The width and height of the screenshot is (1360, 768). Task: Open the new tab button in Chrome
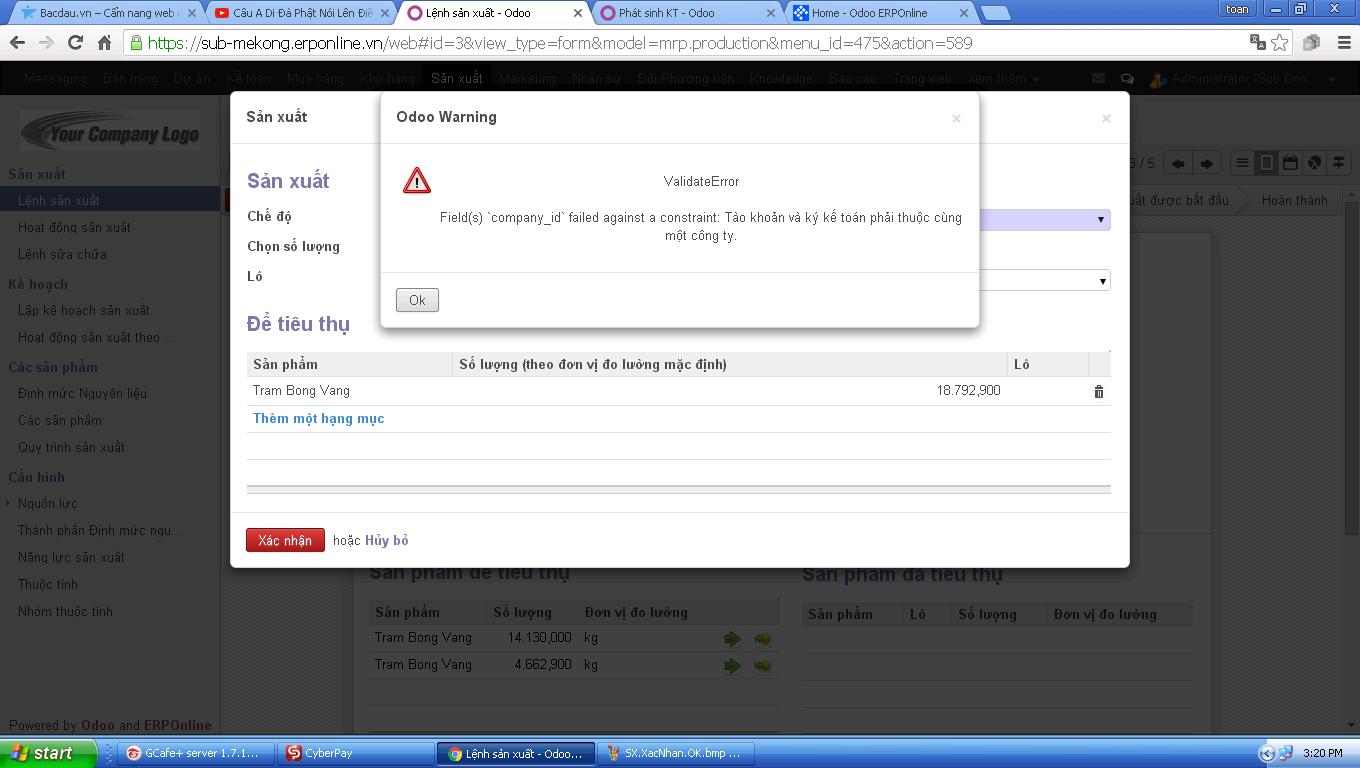(995, 13)
